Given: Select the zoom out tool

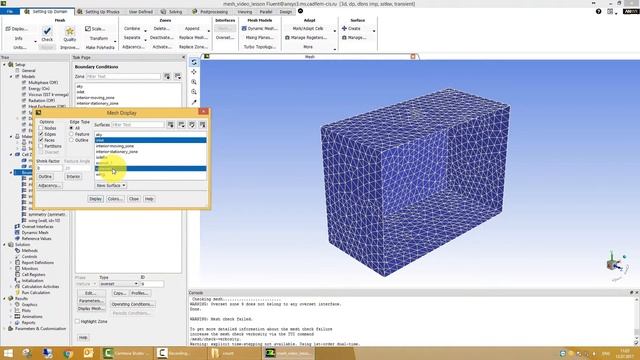Looking at the screenshot, I should tap(194, 92).
